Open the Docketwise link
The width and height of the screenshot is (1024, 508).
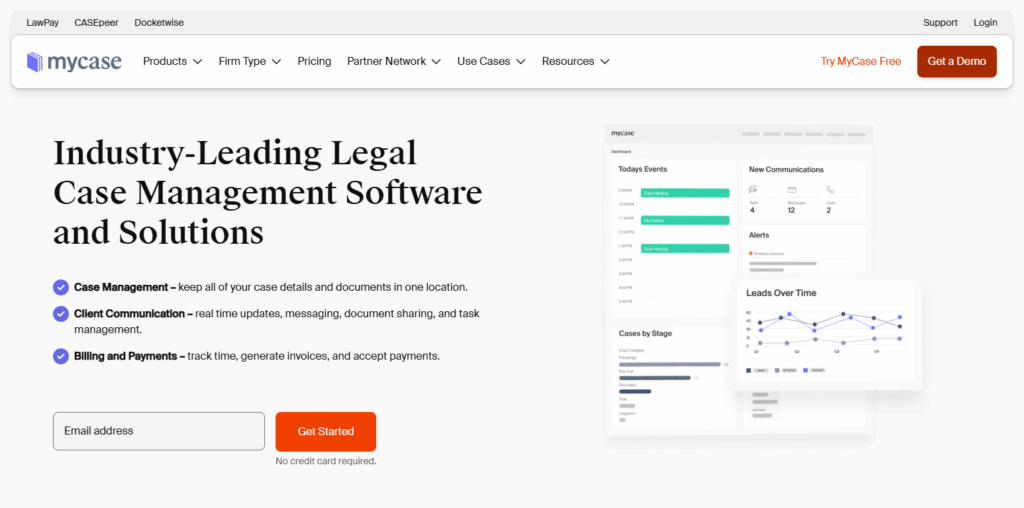pyautogui.click(x=159, y=22)
